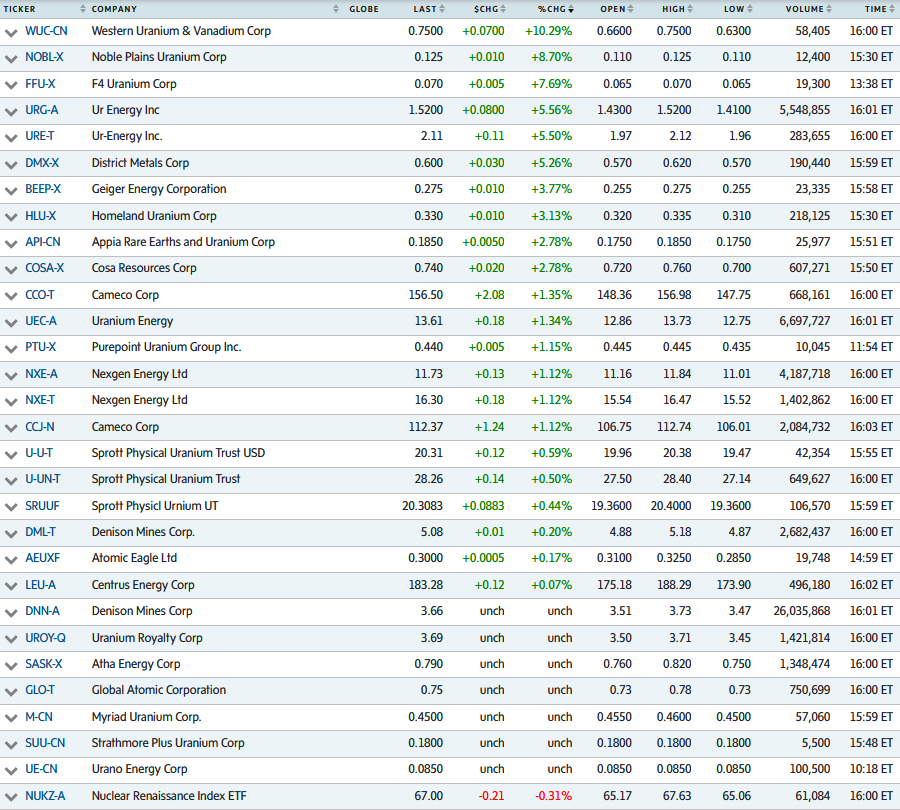Image resolution: width=900 pixels, height=810 pixels.
Task: Open the SRUUF ticker link
Action: coord(42,506)
